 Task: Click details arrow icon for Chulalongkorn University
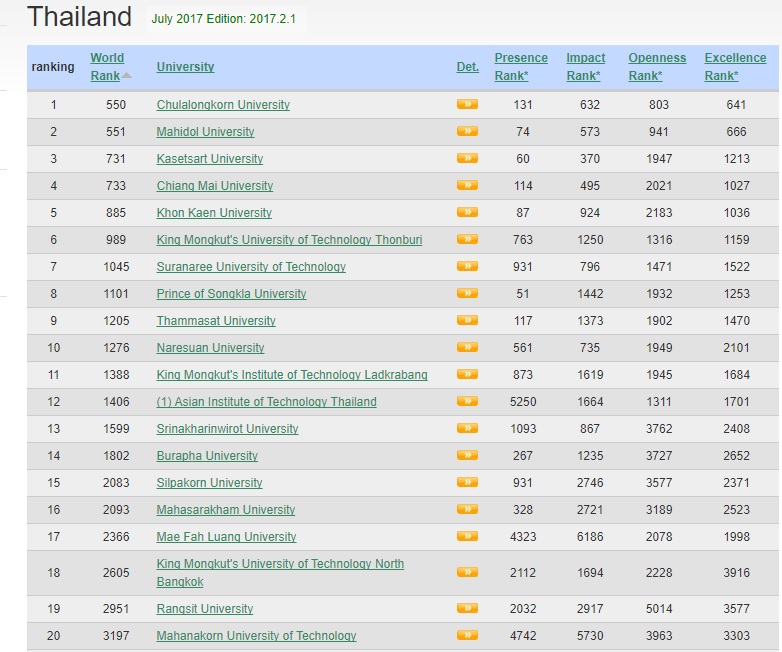tap(467, 104)
